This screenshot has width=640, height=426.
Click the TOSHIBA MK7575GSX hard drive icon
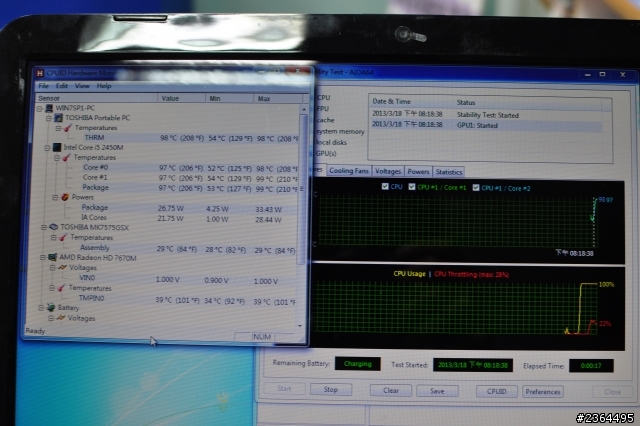pyautogui.click(x=53, y=227)
